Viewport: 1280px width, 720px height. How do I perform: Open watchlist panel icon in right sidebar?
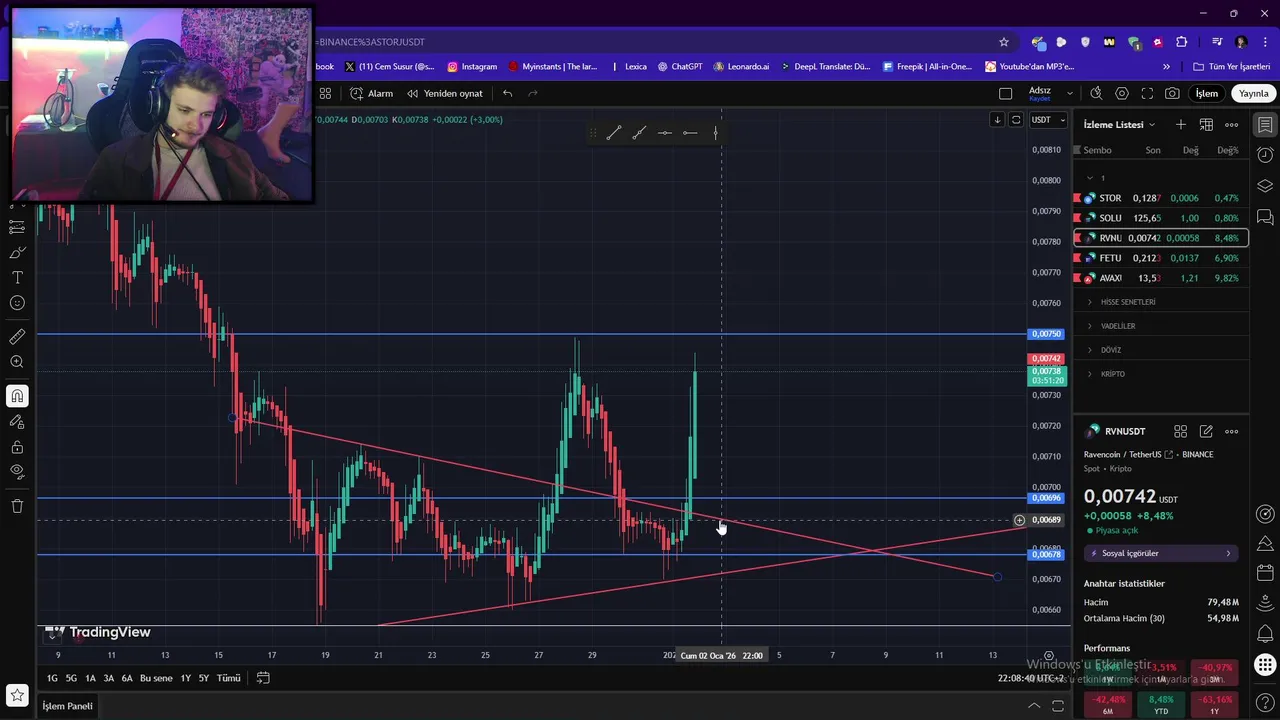tap(1265, 125)
